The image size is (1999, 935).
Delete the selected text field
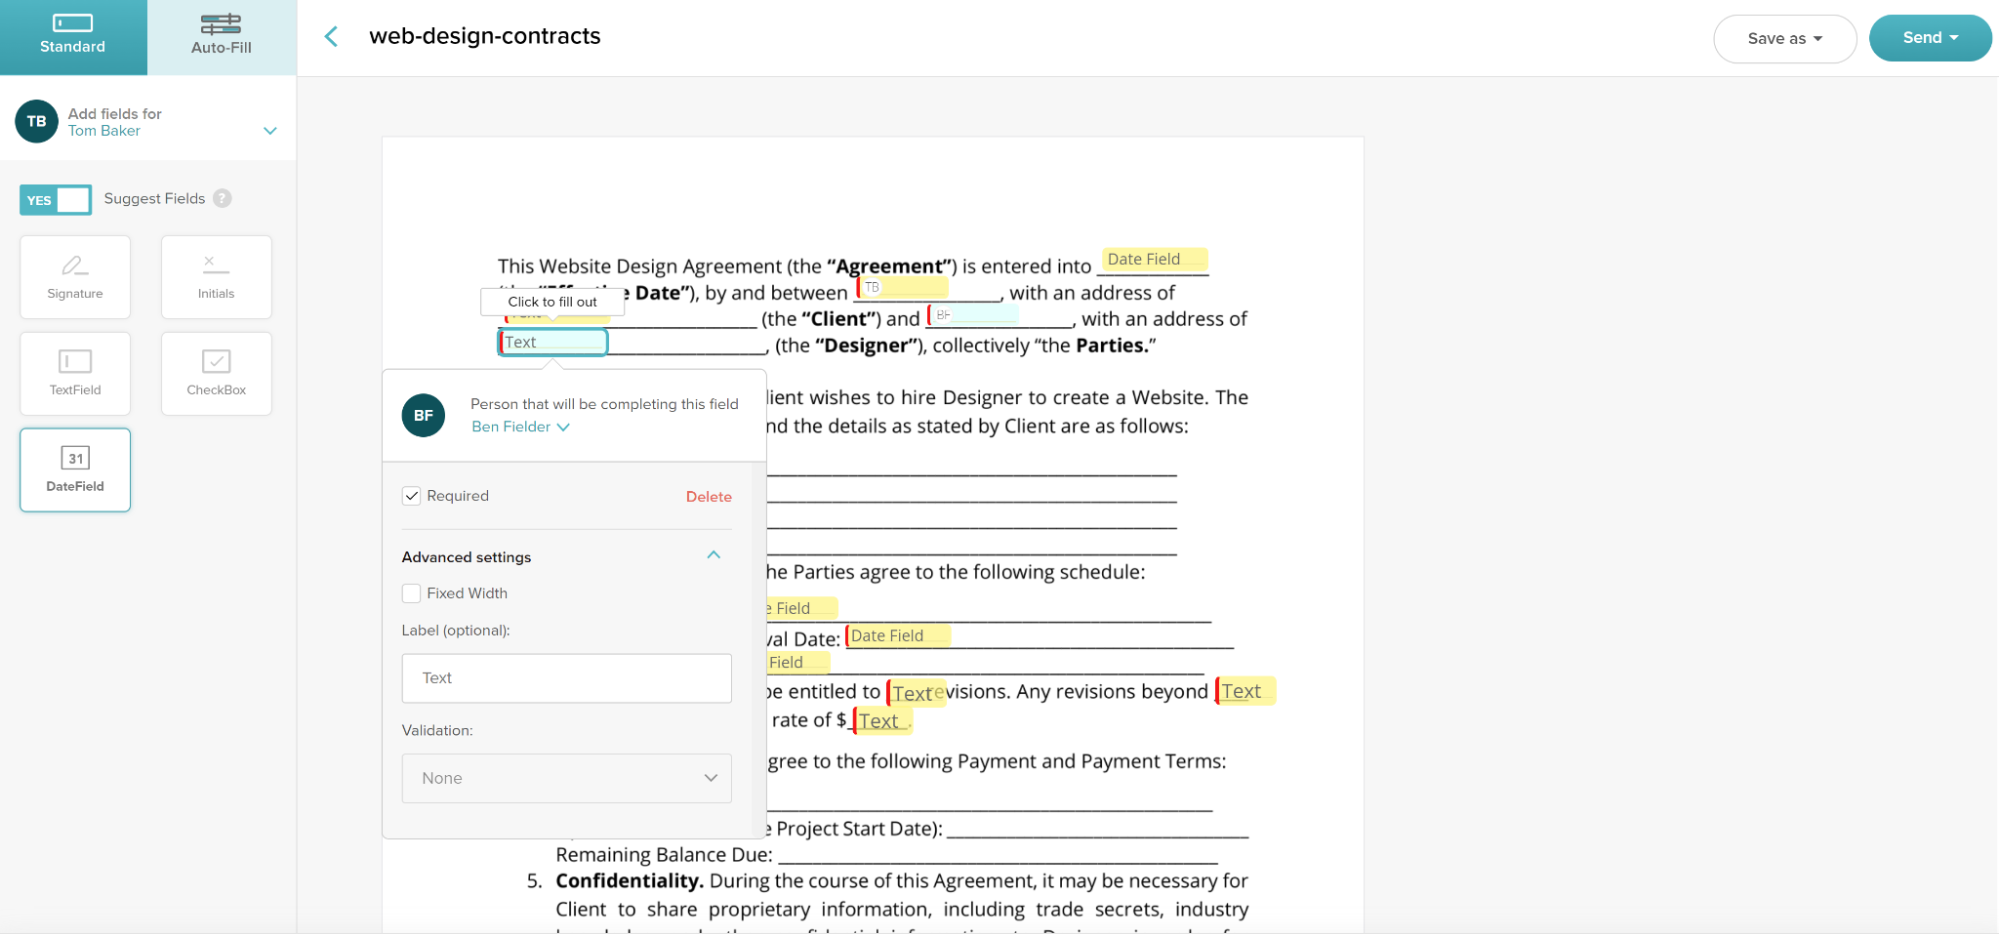(x=708, y=496)
